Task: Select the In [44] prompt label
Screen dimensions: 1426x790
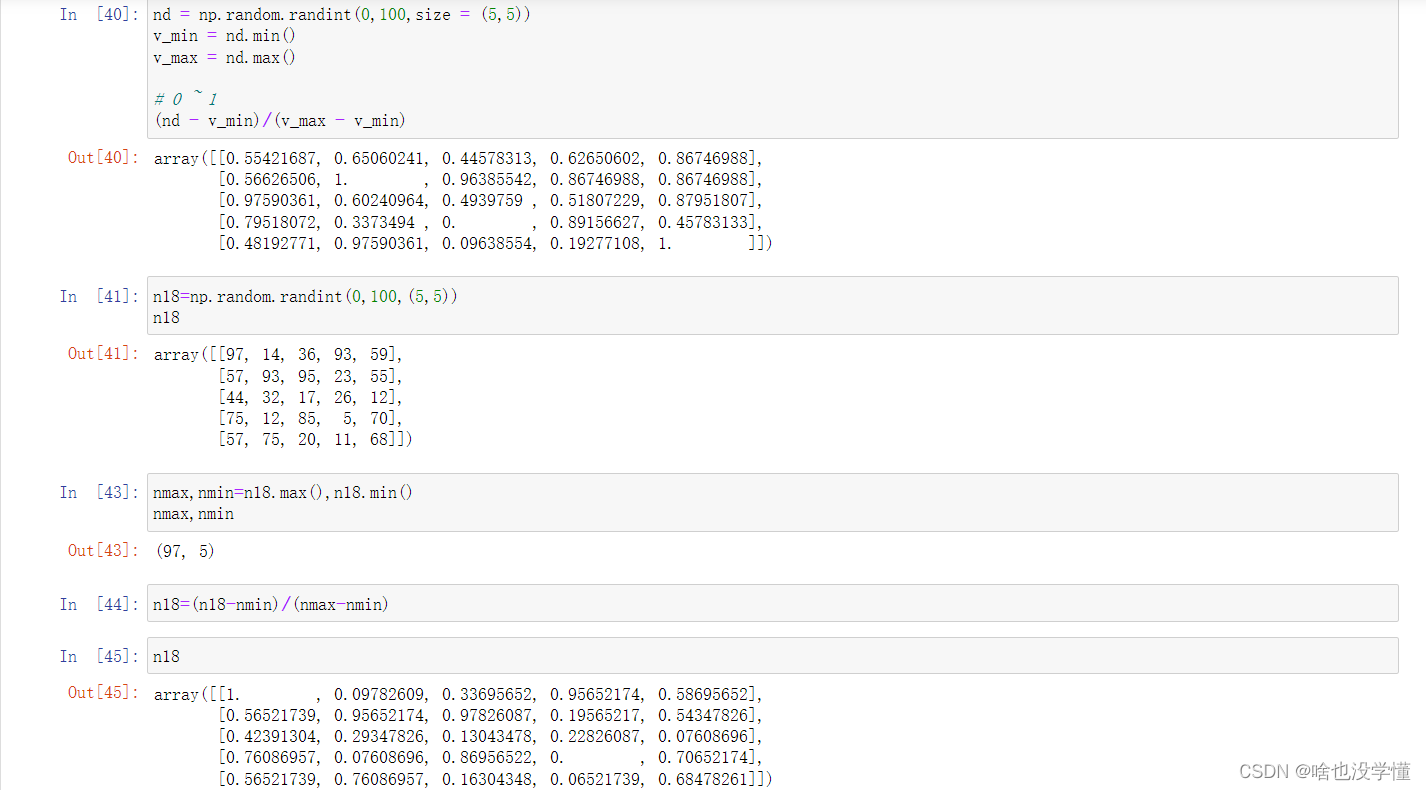Action: tap(100, 604)
